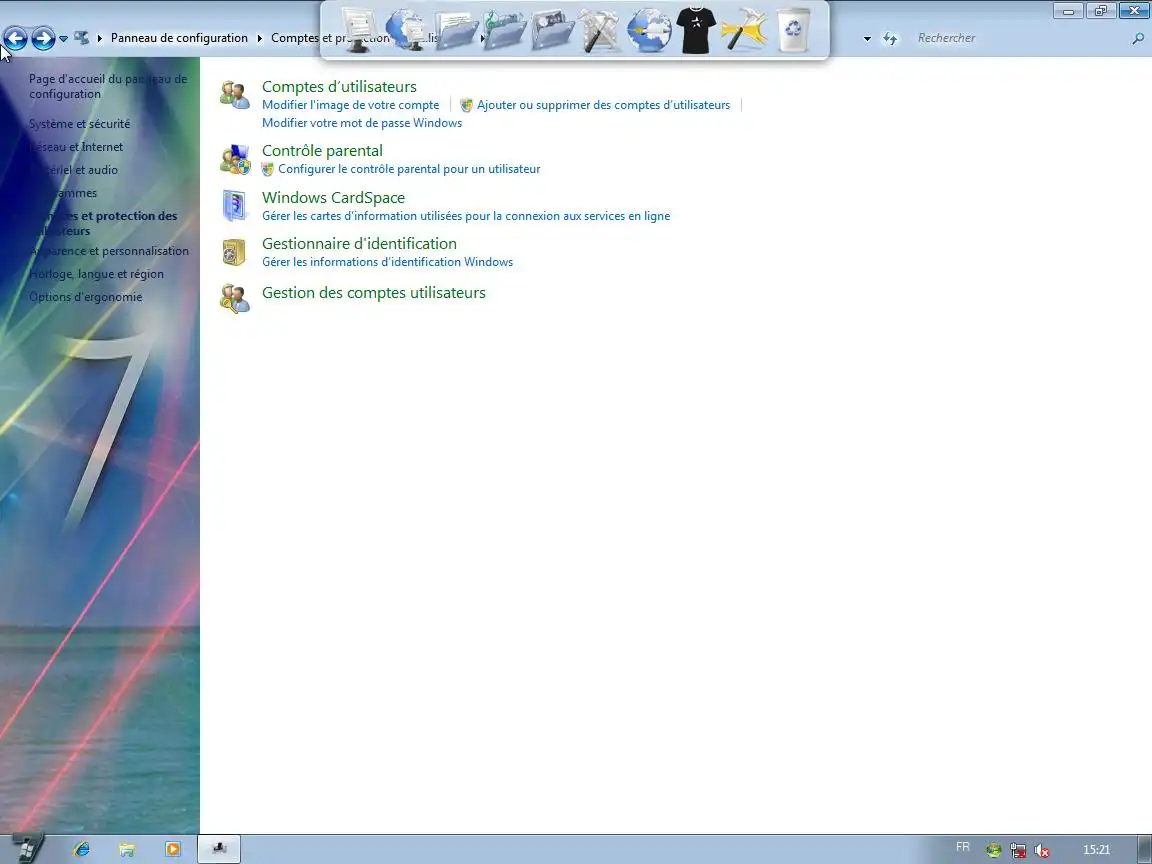This screenshot has height=864, width=1152.
Task: Open Apparence et personnalisation category
Action: click(x=109, y=251)
